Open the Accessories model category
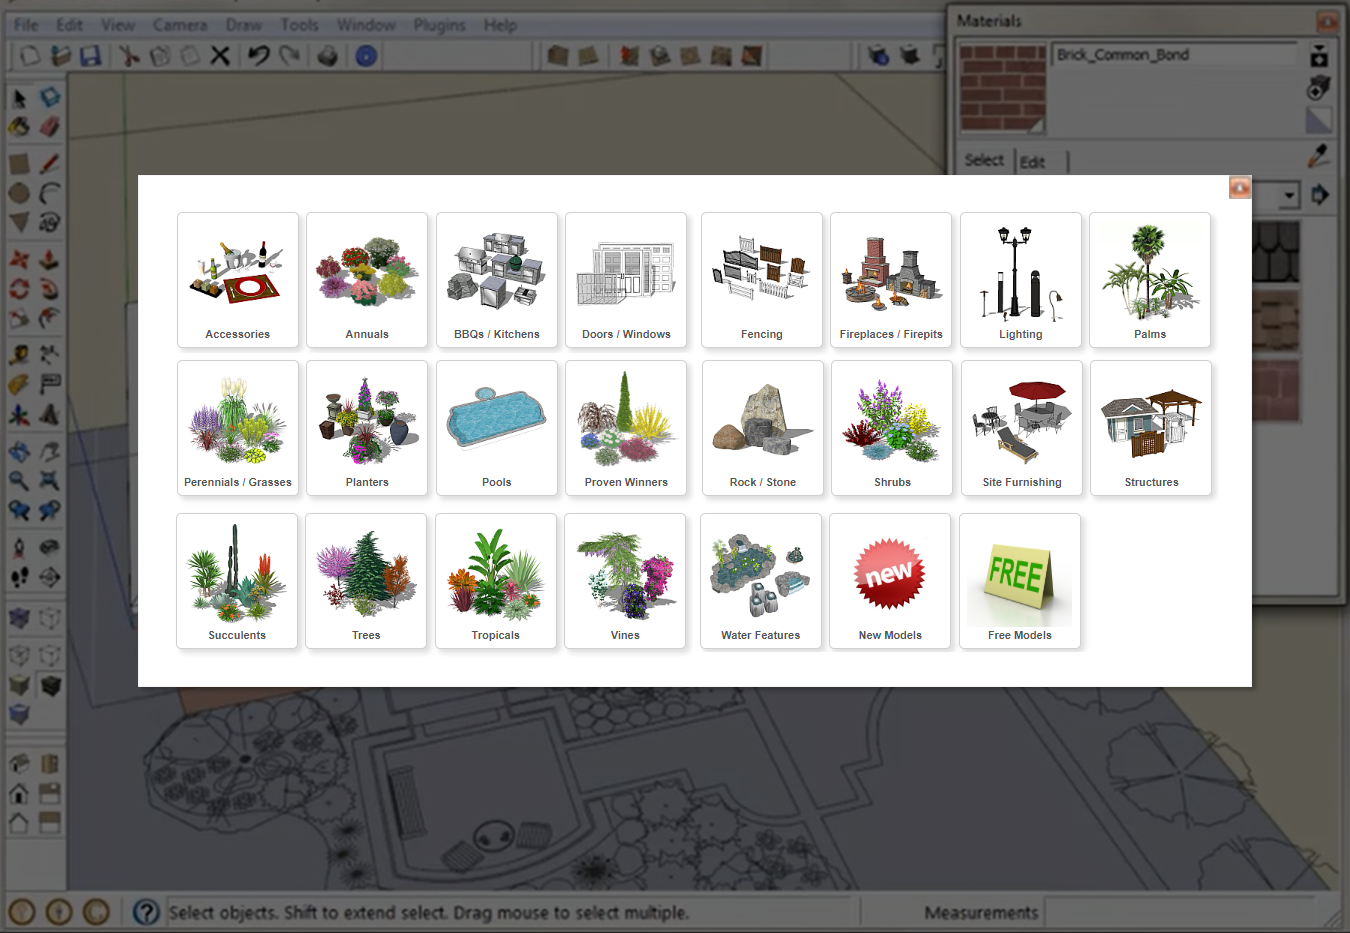 pos(238,280)
